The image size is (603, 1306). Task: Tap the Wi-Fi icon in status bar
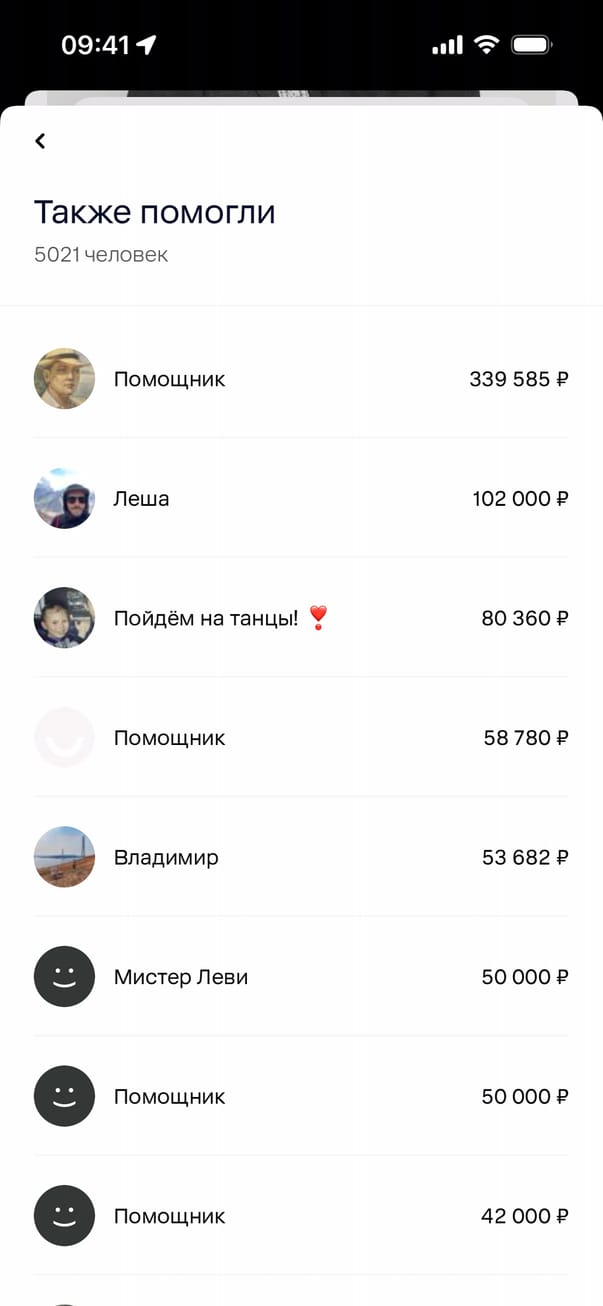click(487, 45)
